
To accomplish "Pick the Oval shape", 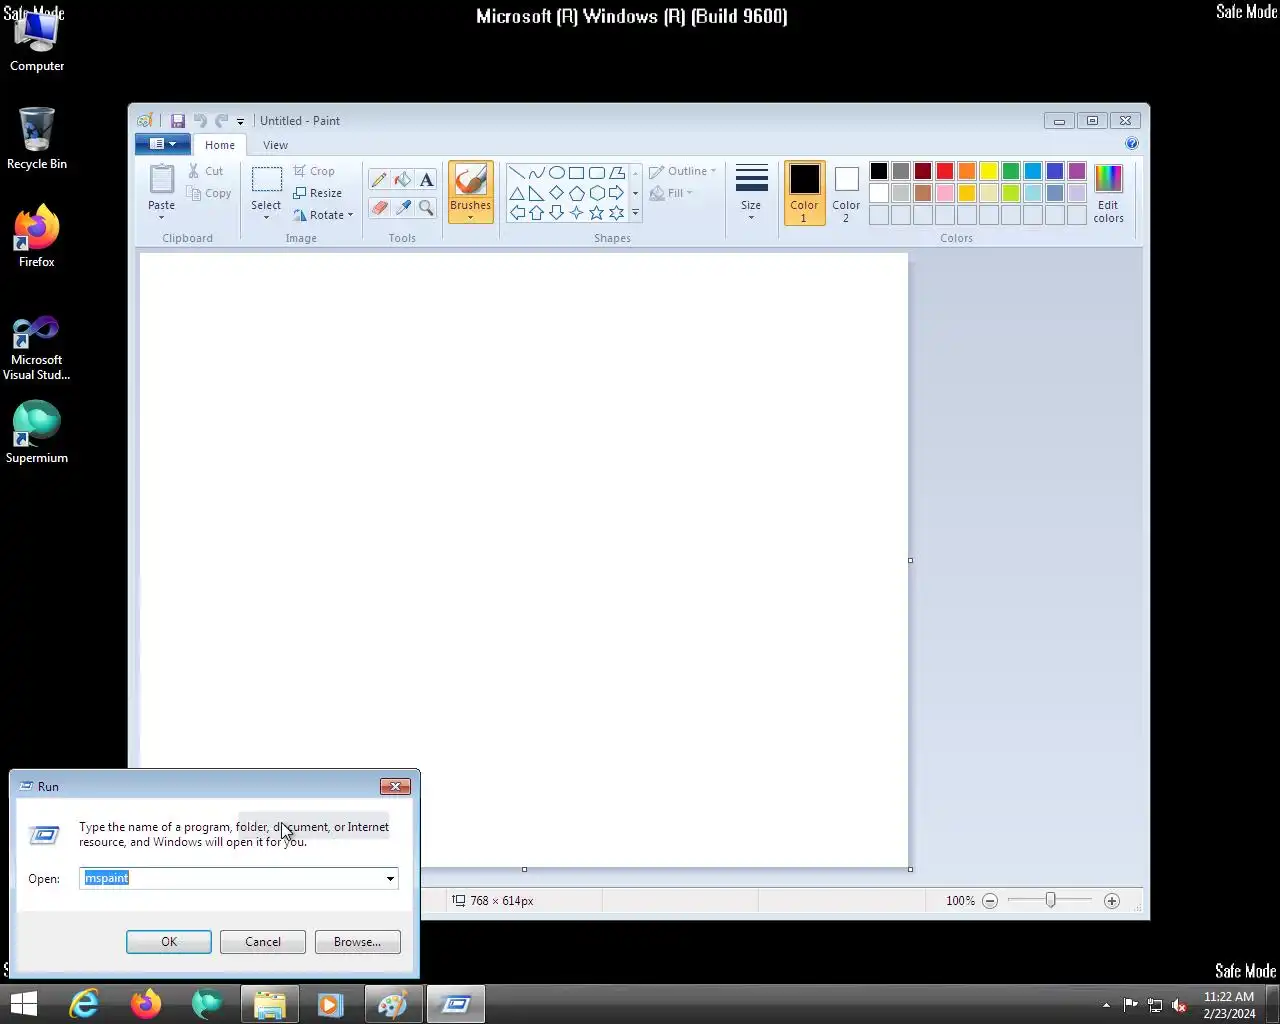I will coord(557,173).
